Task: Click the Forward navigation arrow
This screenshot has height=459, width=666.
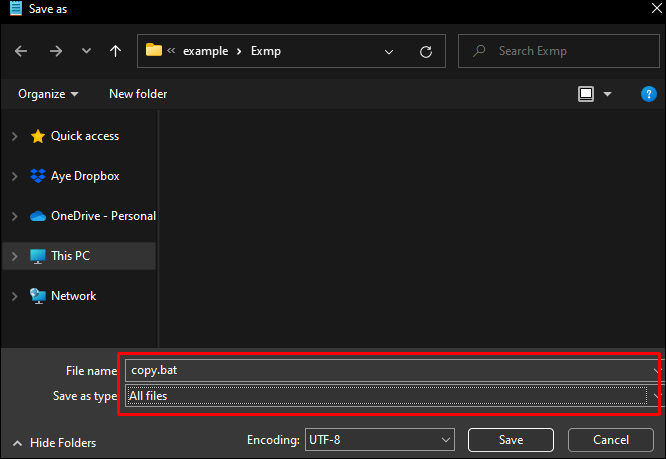Action: point(56,51)
